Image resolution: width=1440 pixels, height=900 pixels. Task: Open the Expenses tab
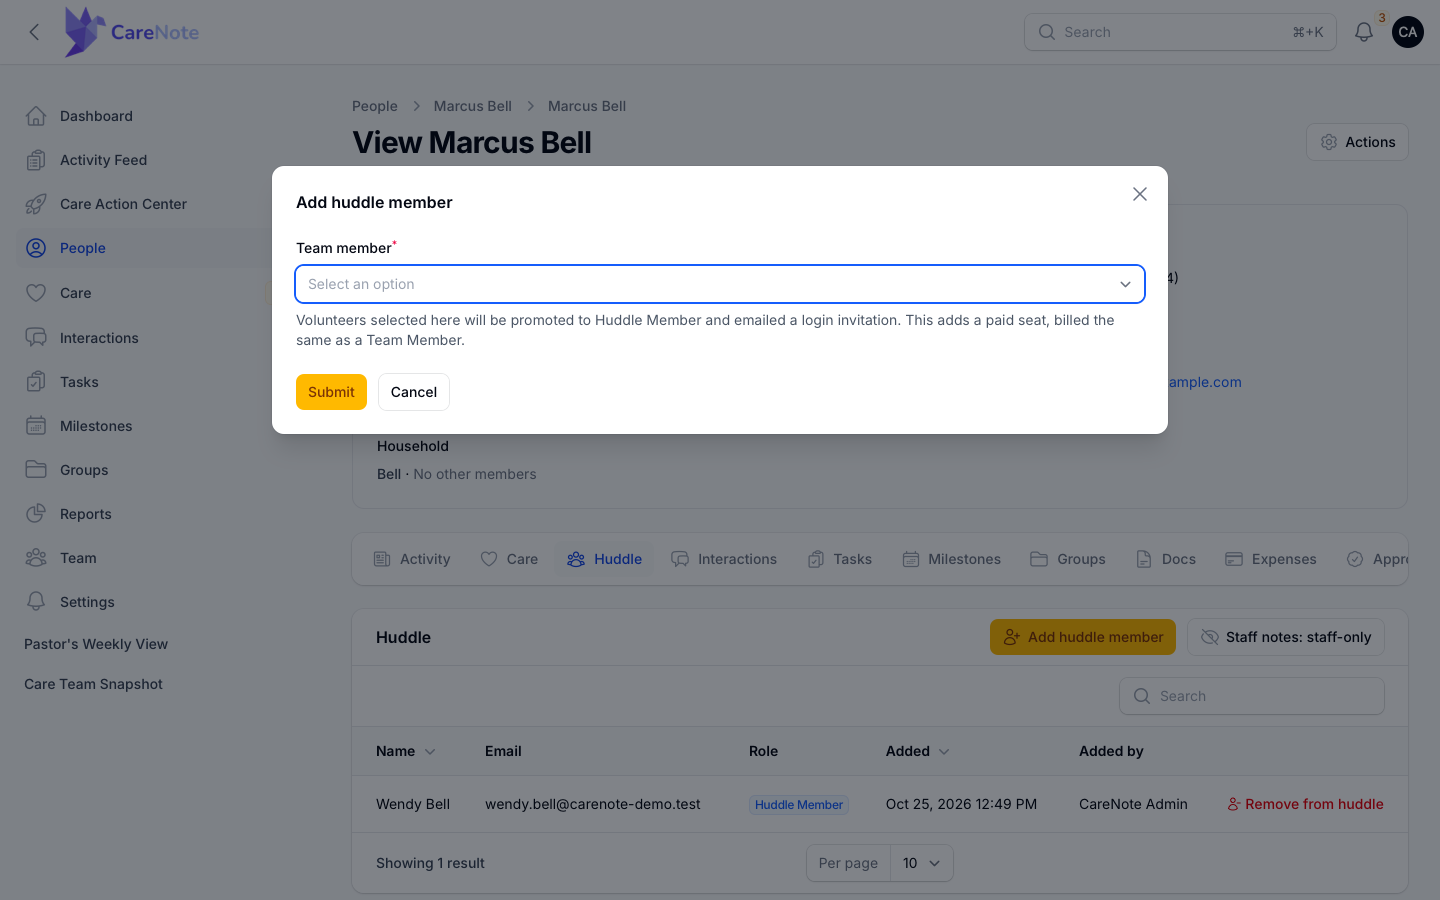[x=1271, y=559]
